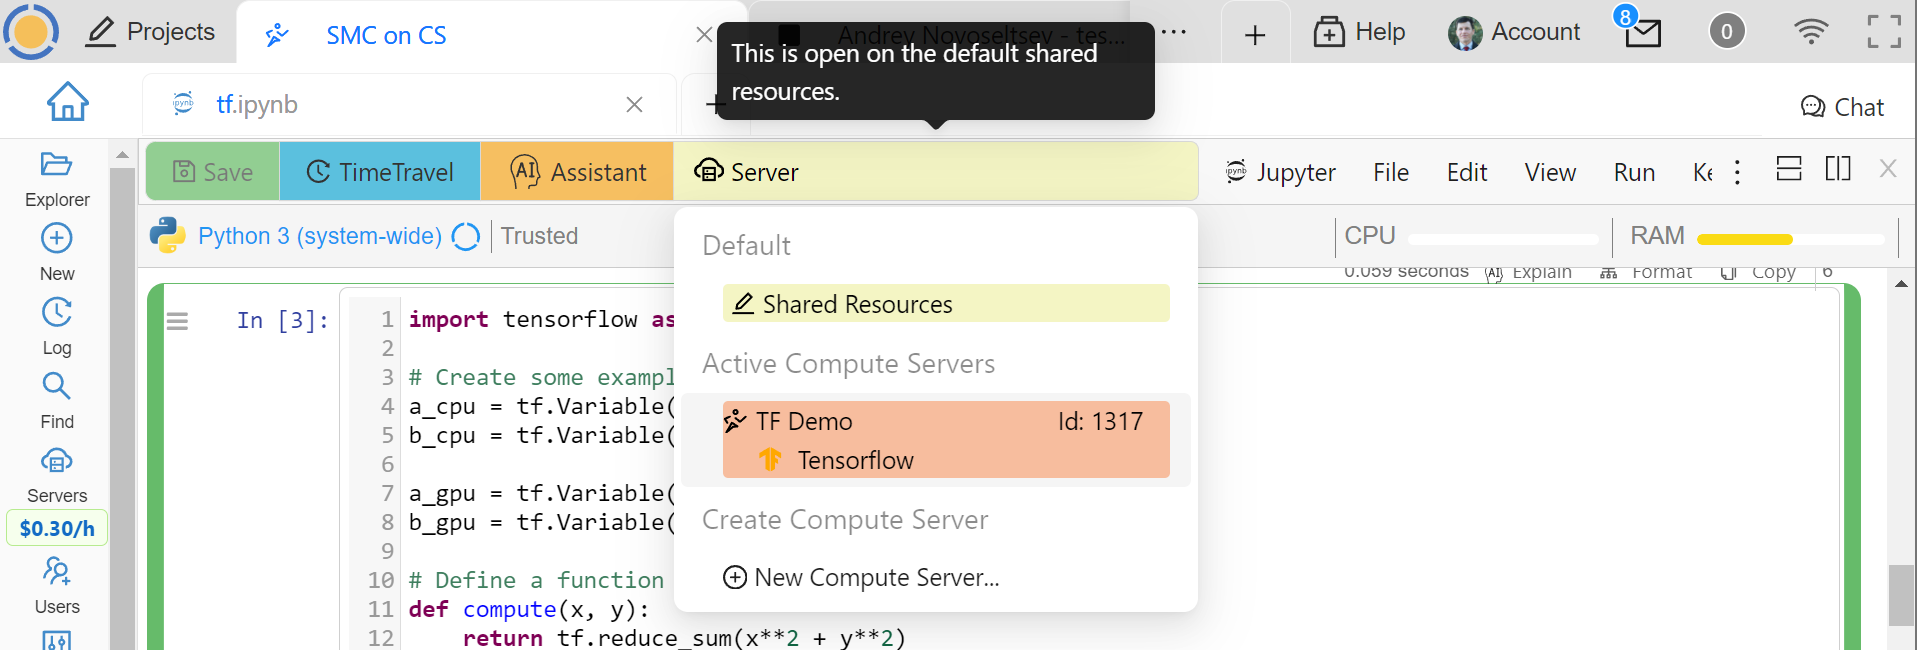
Task: Open the Log history icon
Action: tap(56, 313)
